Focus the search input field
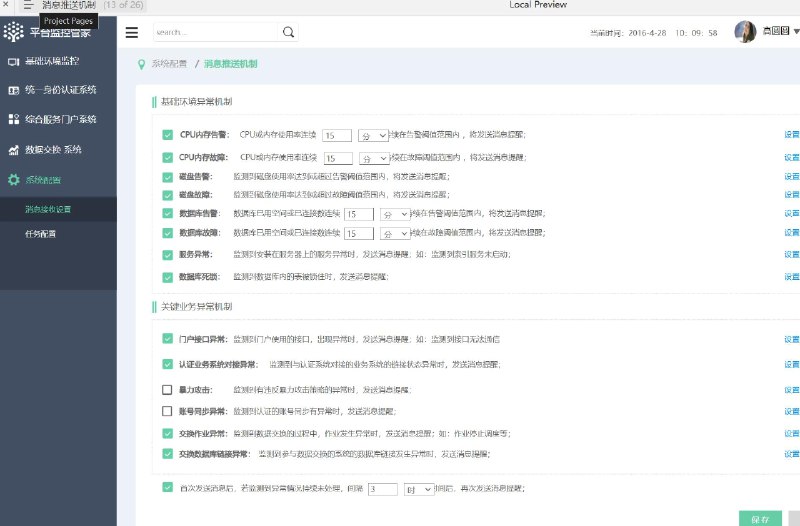 (x=215, y=32)
